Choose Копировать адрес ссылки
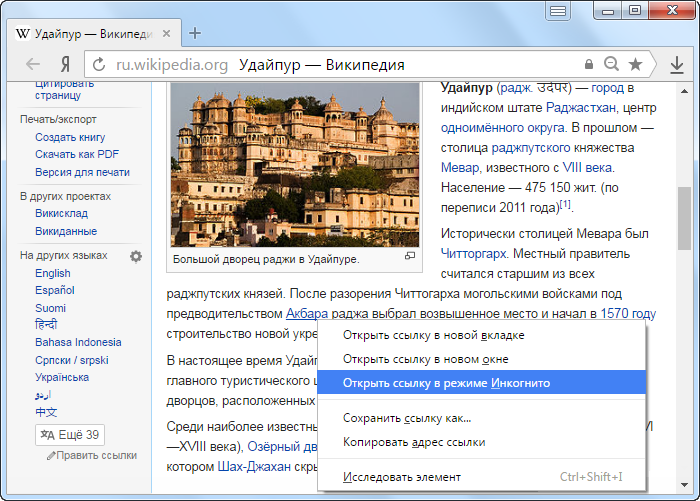 coord(482,443)
